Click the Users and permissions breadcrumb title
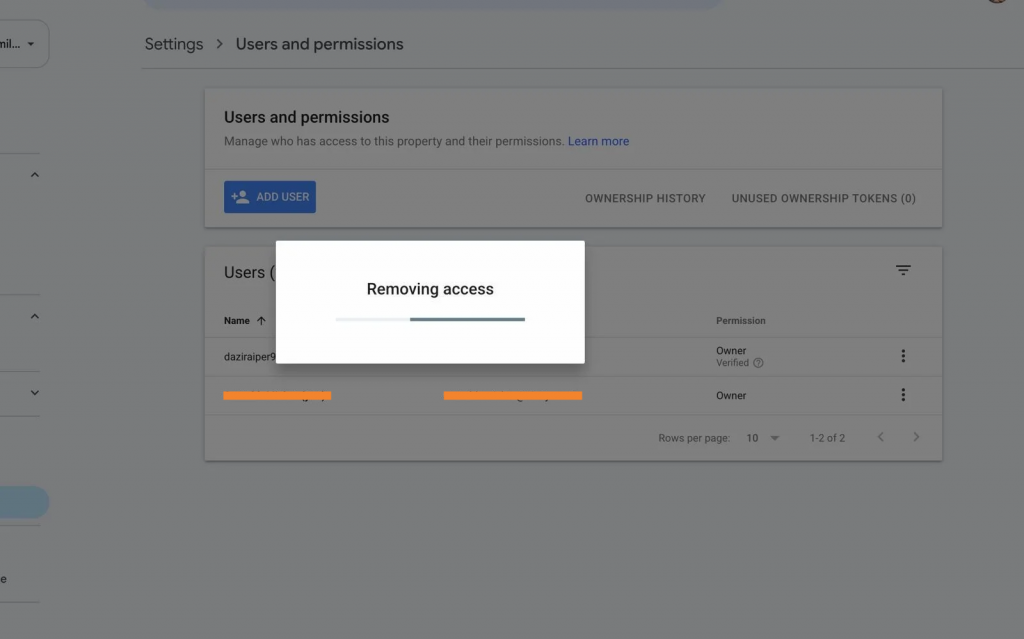Image resolution: width=1024 pixels, height=639 pixels. point(319,44)
